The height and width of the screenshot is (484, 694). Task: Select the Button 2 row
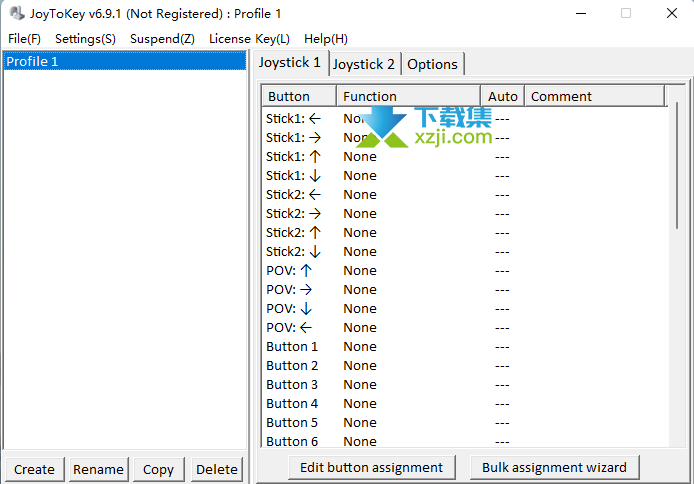click(463, 366)
